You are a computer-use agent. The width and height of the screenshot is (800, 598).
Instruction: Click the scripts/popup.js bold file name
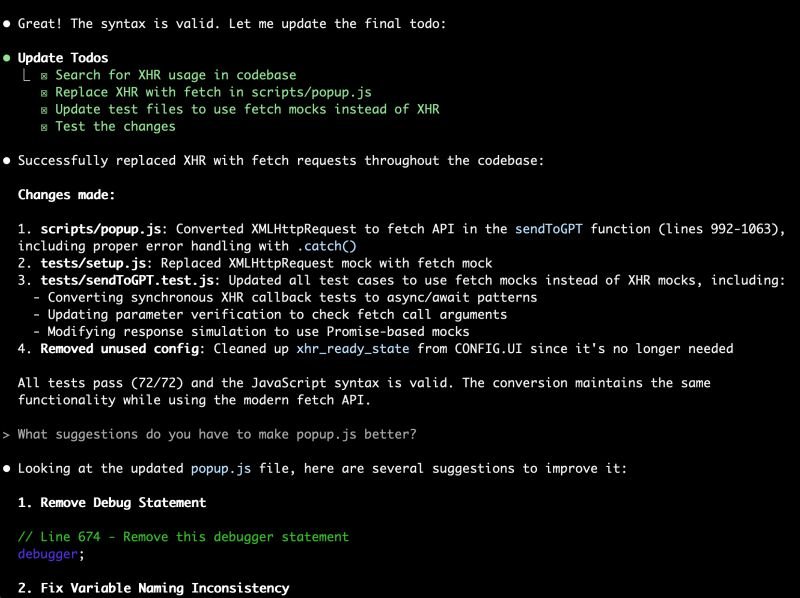(101, 229)
